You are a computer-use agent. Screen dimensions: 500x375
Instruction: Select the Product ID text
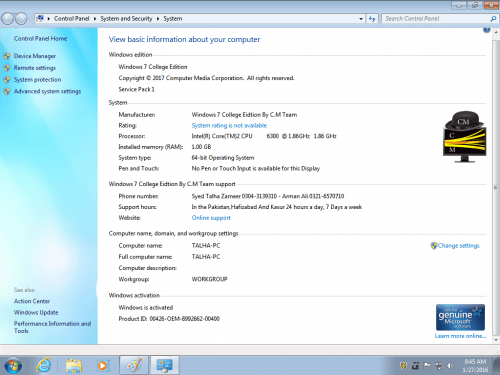pyautogui.click(x=169, y=319)
